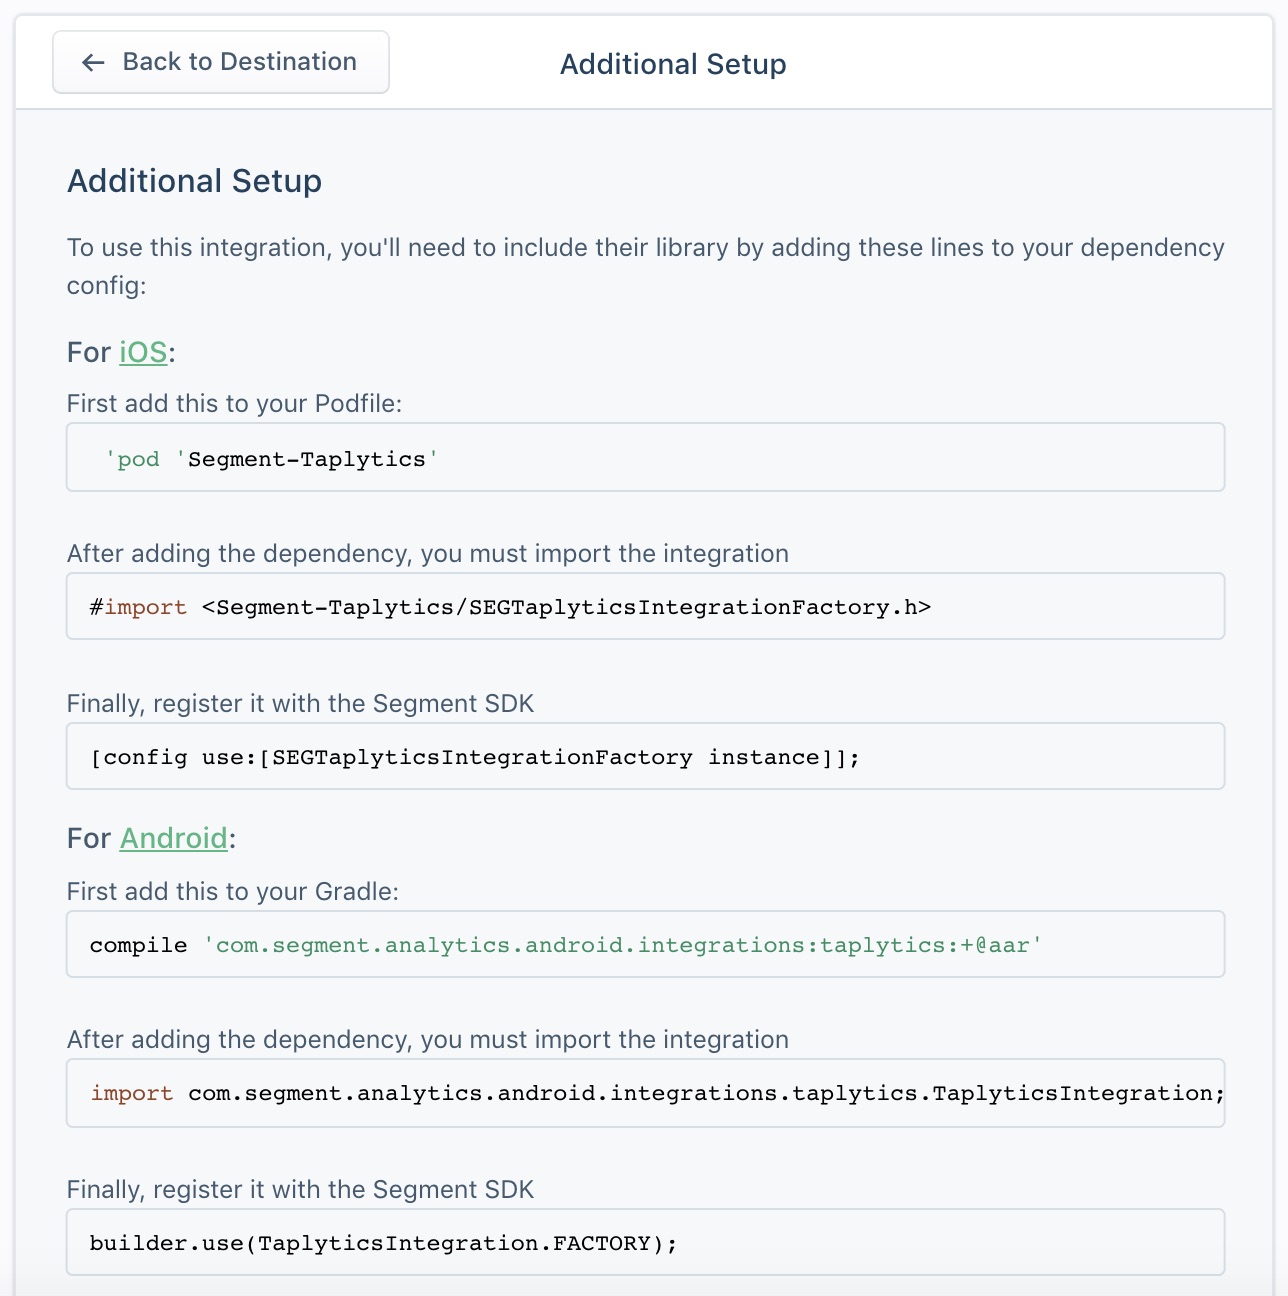The width and height of the screenshot is (1288, 1296).
Task: Click 'After adding the dependency' text above #import block
Action: pos(427,553)
